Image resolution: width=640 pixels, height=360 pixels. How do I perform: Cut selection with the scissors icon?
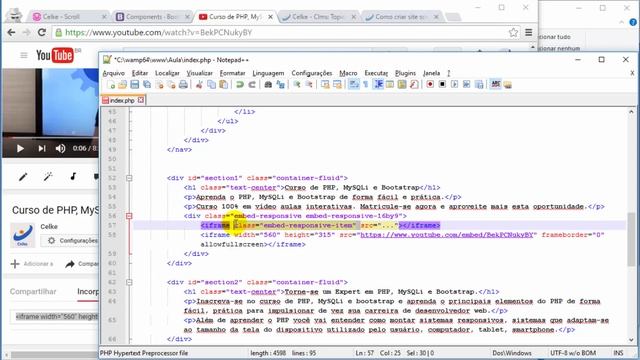[x=199, y=84]
